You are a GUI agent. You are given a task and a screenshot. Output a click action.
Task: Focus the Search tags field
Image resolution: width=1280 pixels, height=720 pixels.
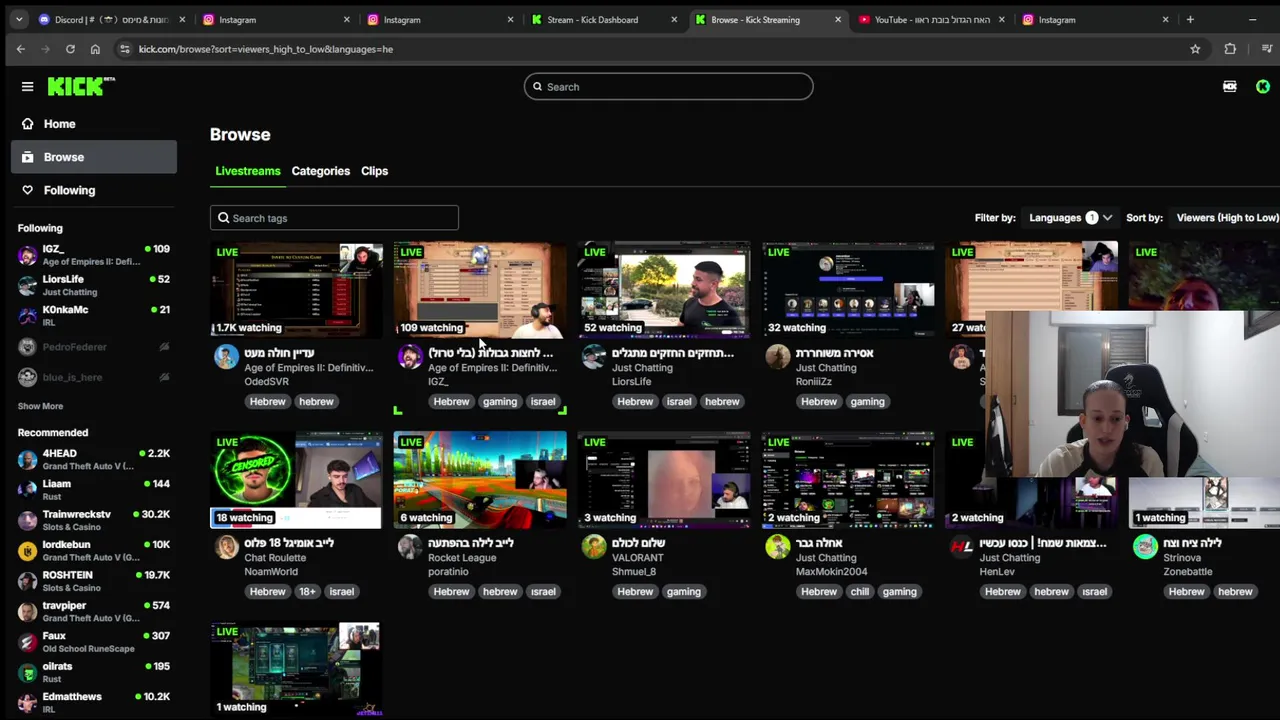tap(334, 218)
